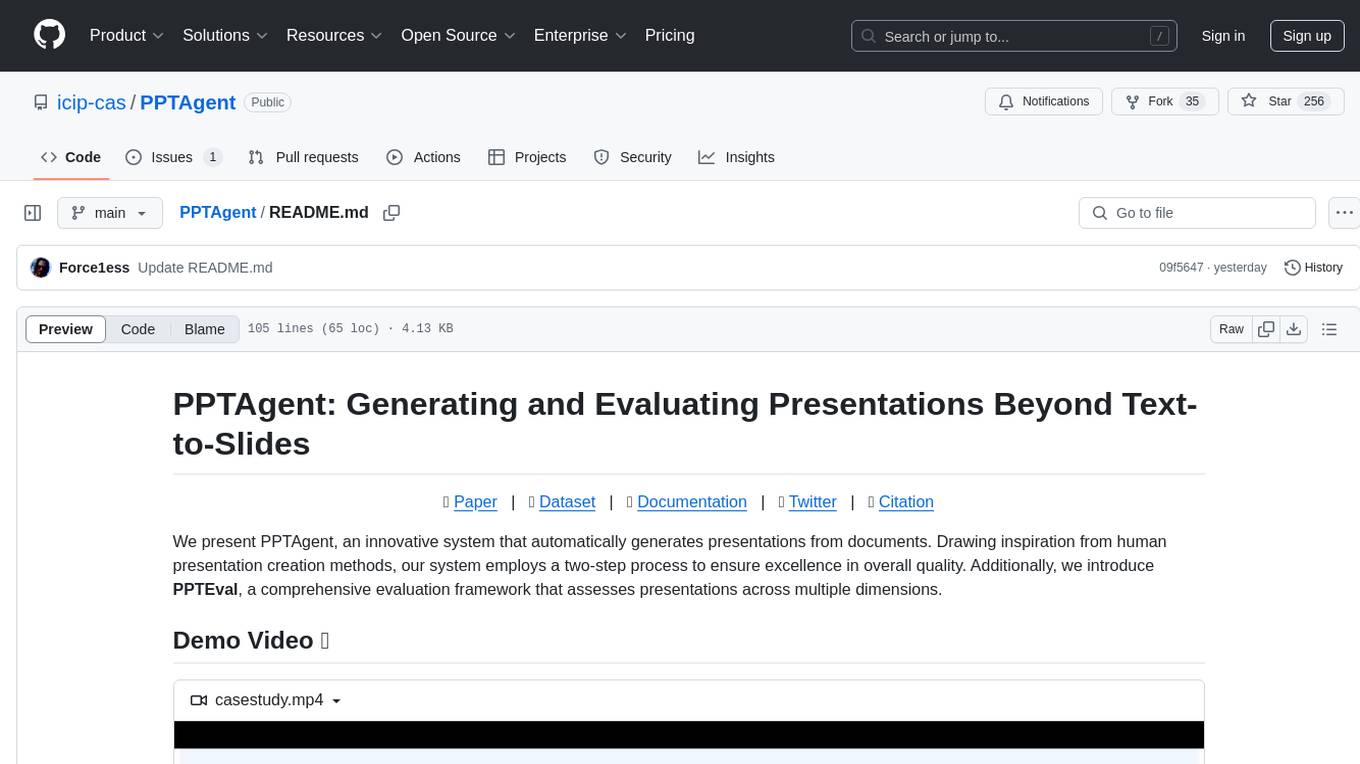Switch to the Pull requests tab
Image resolution: width=1360 pixels, height=764 pixels.
coord(303,157)
